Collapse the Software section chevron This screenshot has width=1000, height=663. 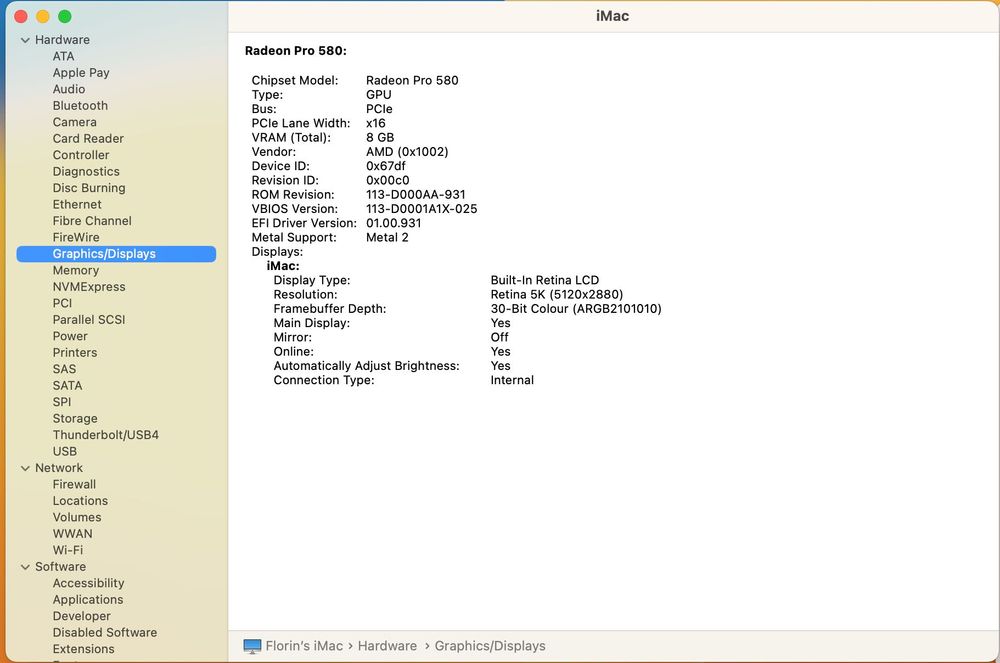(25, 567)
